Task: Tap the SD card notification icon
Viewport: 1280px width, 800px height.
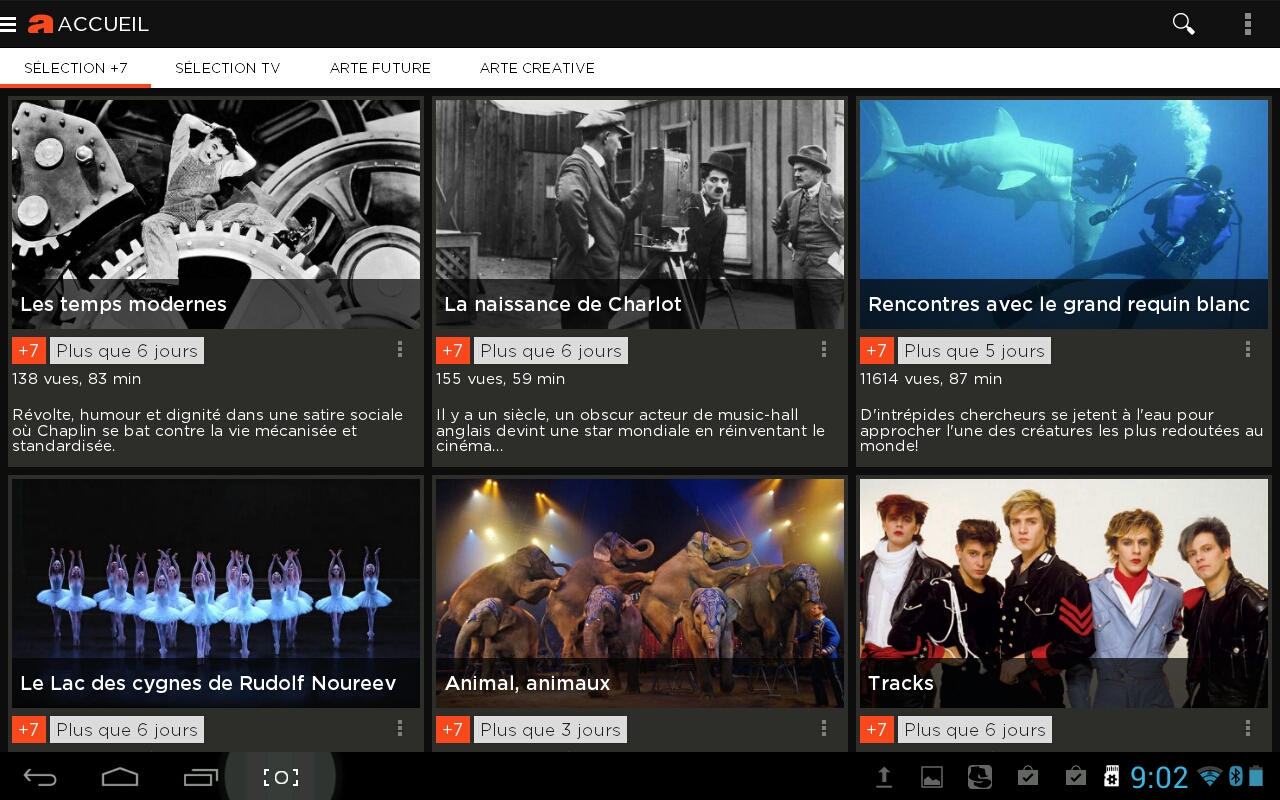Action: coord(1110,777)
